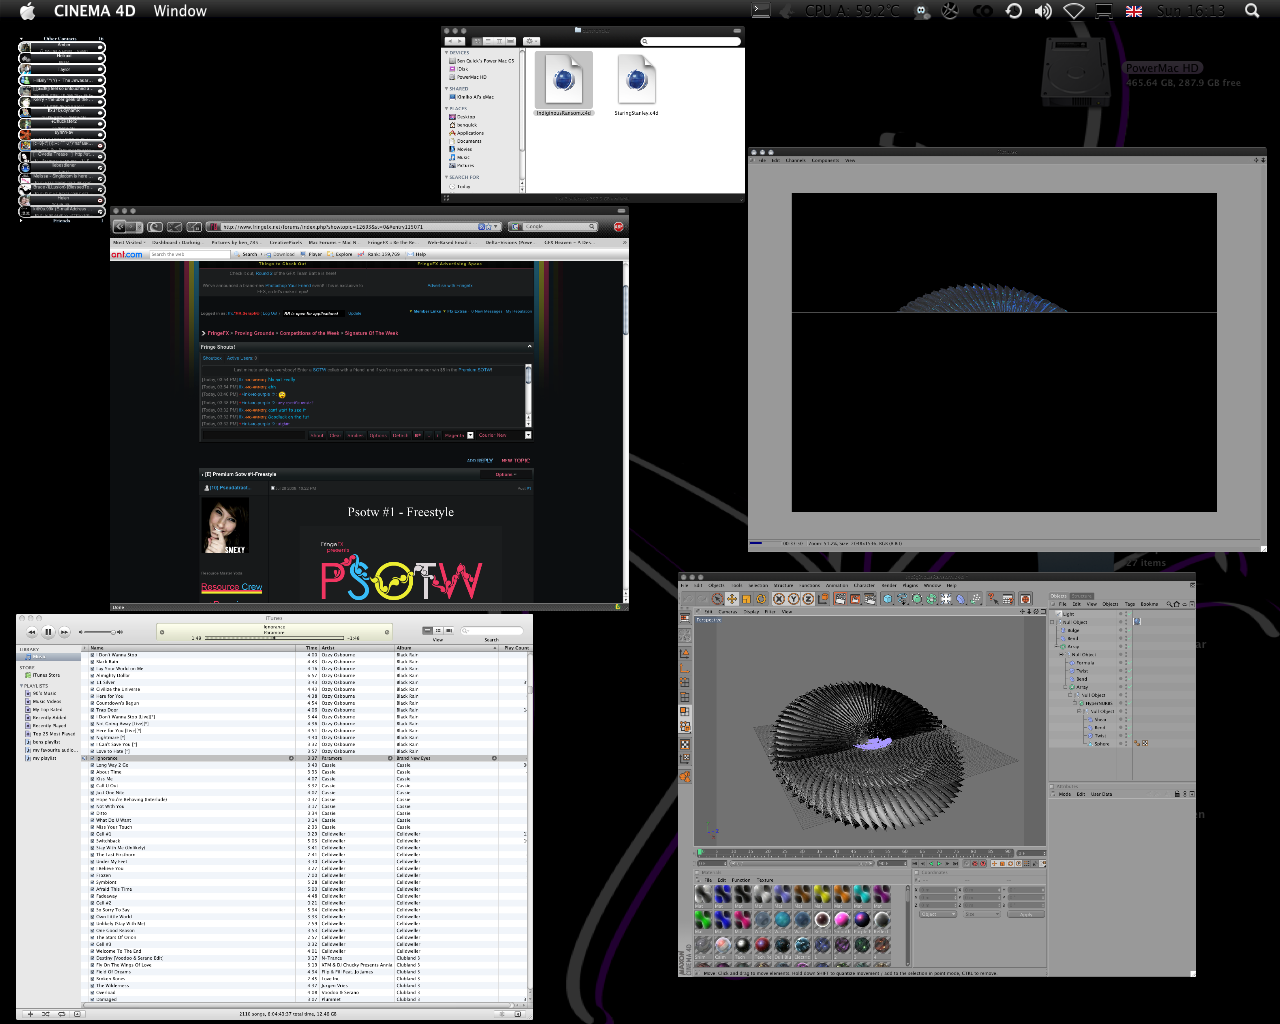Click the iTunes volume slider
Screen dimensions: 1280x1024
(99, 632)
